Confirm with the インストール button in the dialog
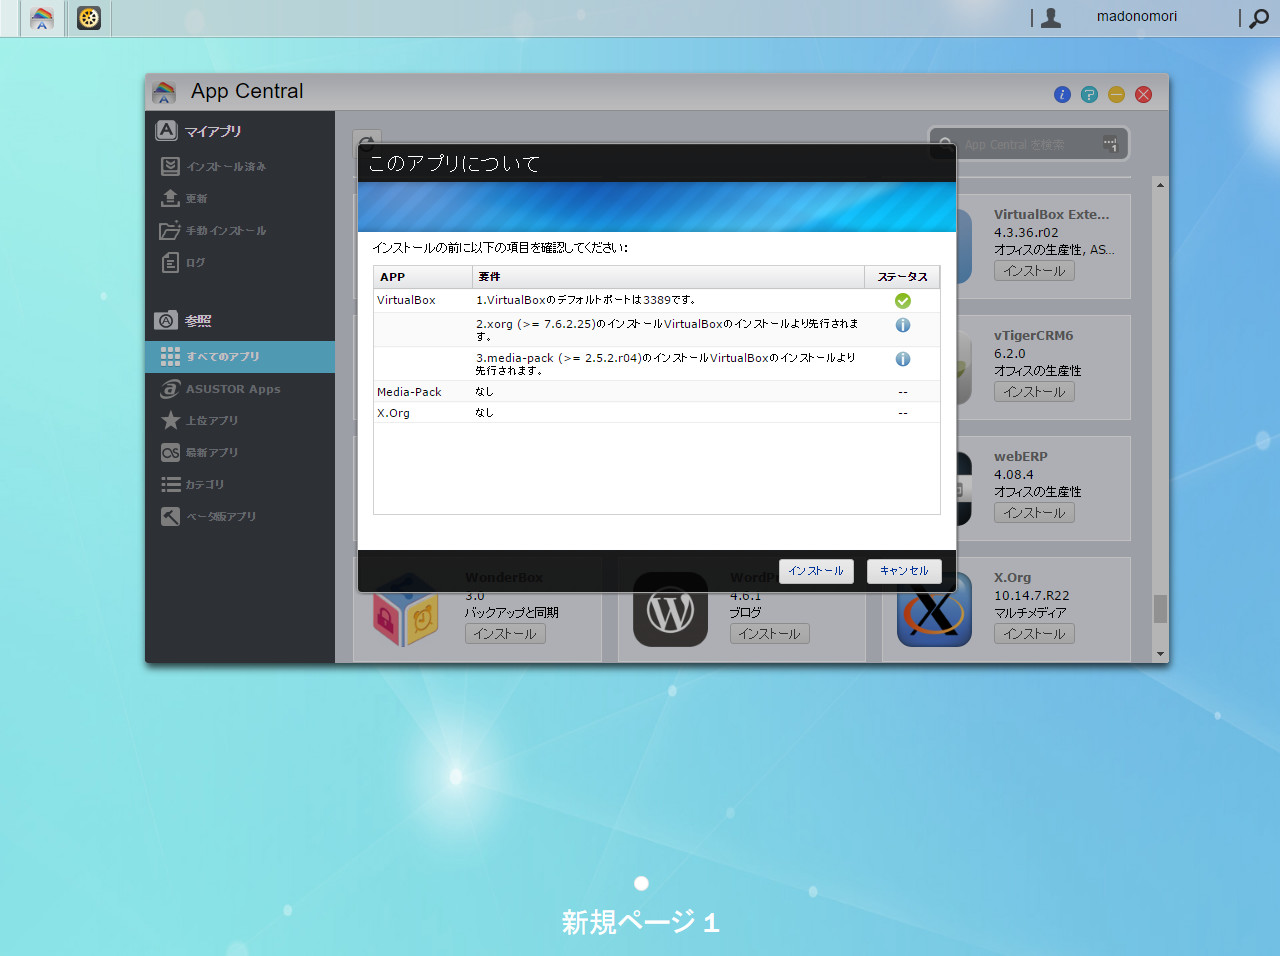The width and height of the screenshot is (1280, 956). click(816, 571)
